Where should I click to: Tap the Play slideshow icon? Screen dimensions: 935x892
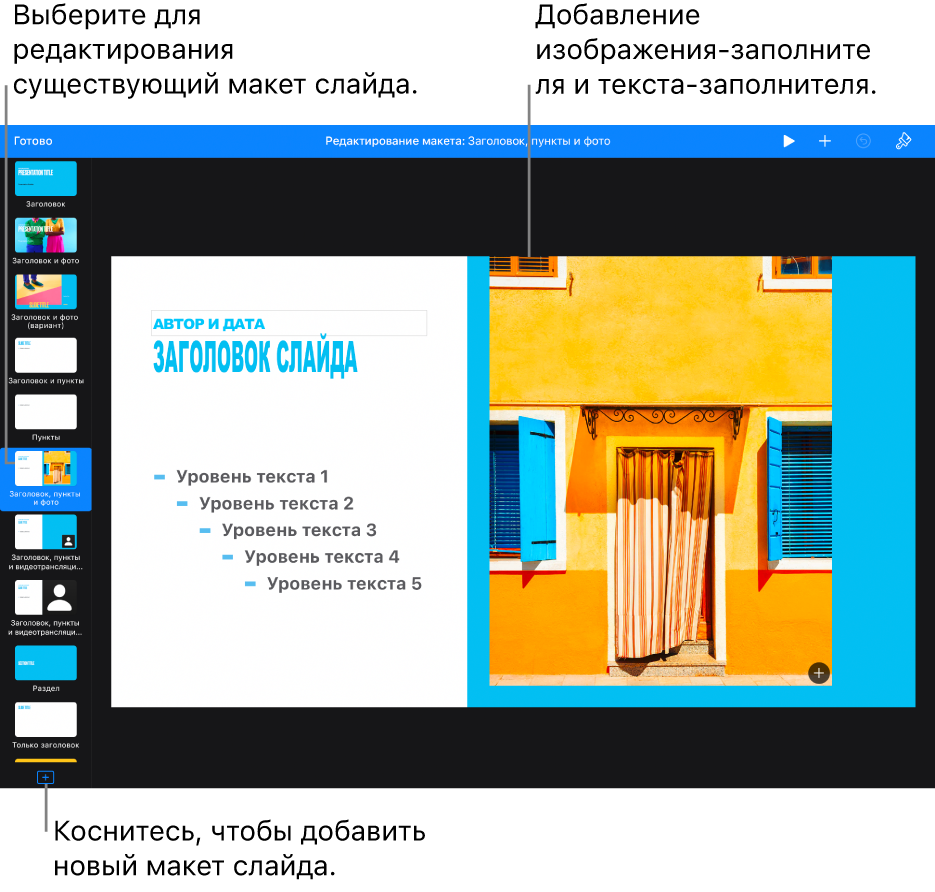(788, 141)
